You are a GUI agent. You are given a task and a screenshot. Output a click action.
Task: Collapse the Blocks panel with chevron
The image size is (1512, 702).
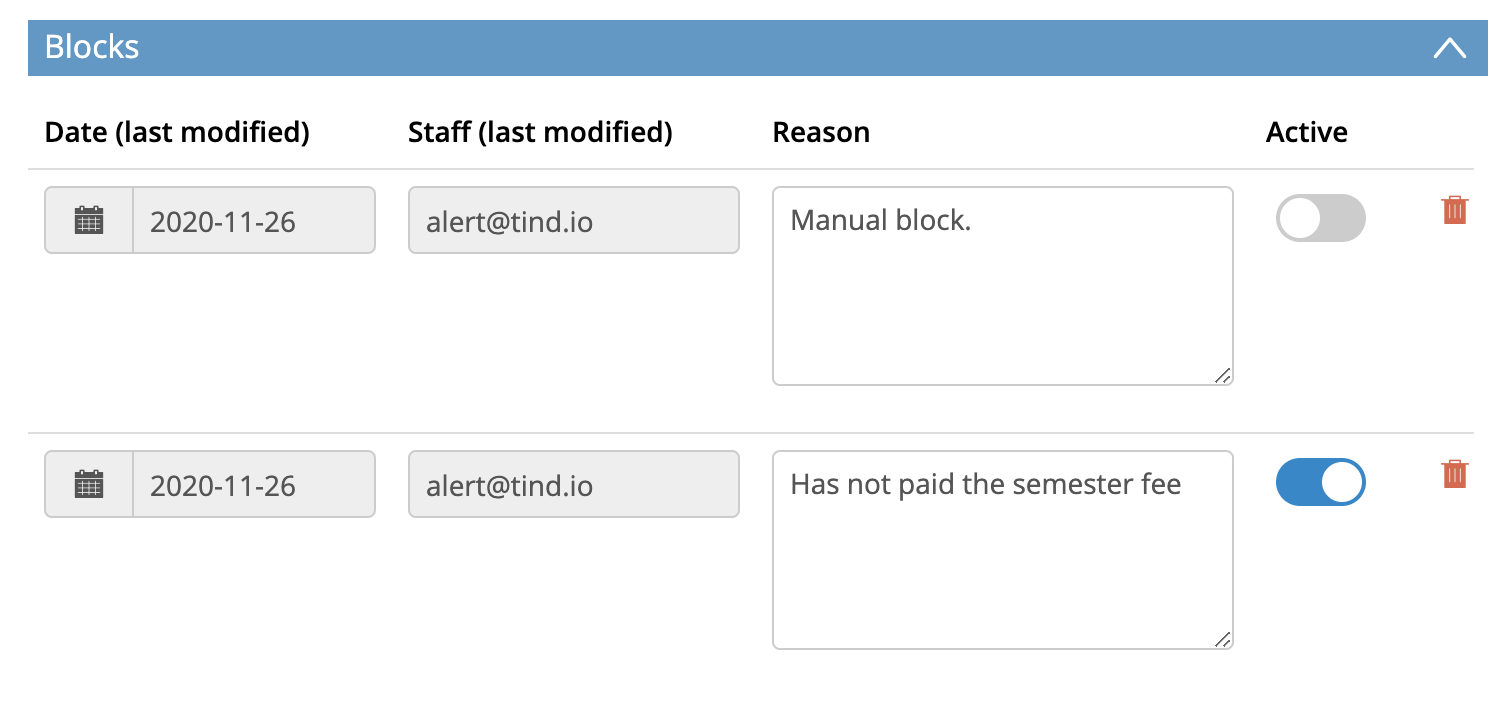(1449, 47)
